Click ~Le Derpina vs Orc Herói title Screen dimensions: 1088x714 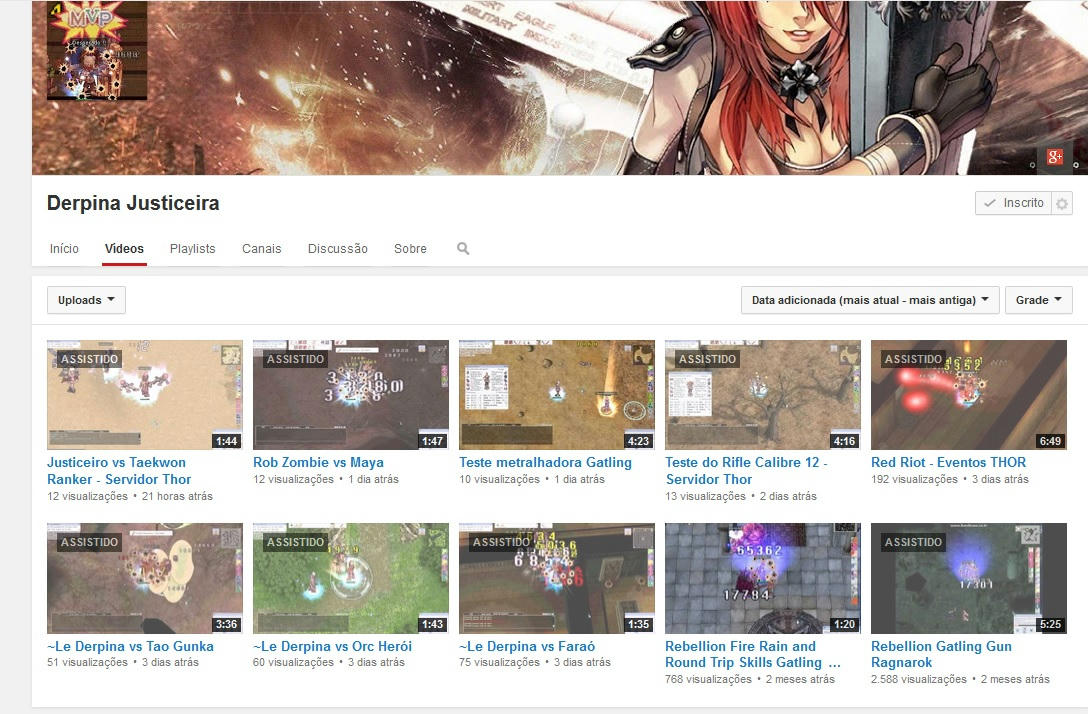tap(332, 646)
